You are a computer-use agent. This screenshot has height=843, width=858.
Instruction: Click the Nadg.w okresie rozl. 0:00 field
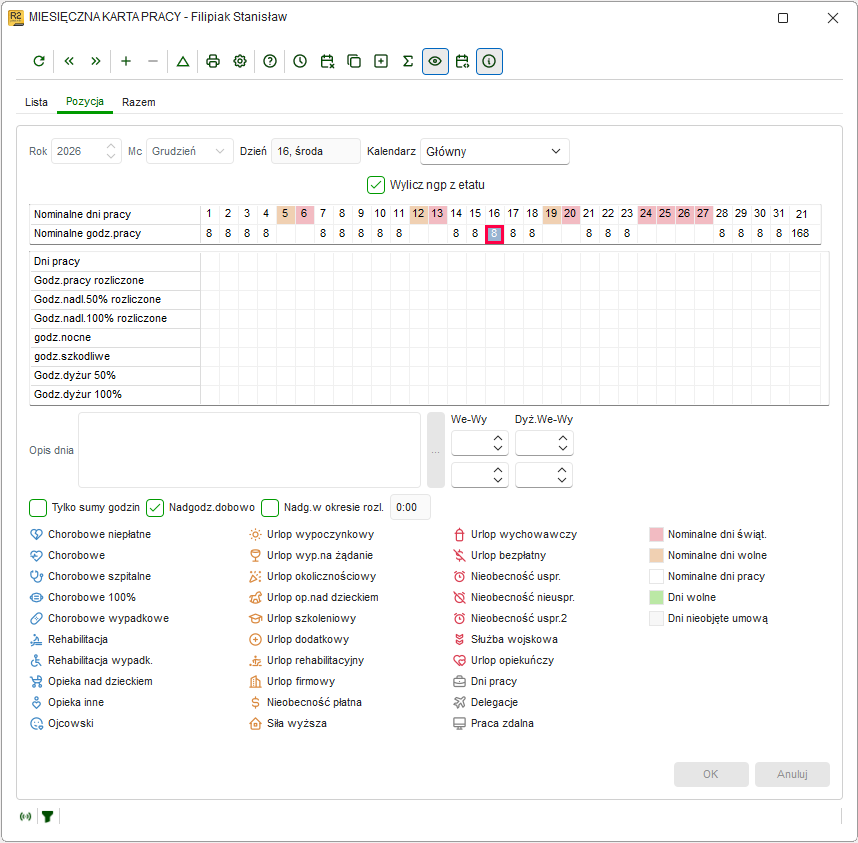[410, 508]
